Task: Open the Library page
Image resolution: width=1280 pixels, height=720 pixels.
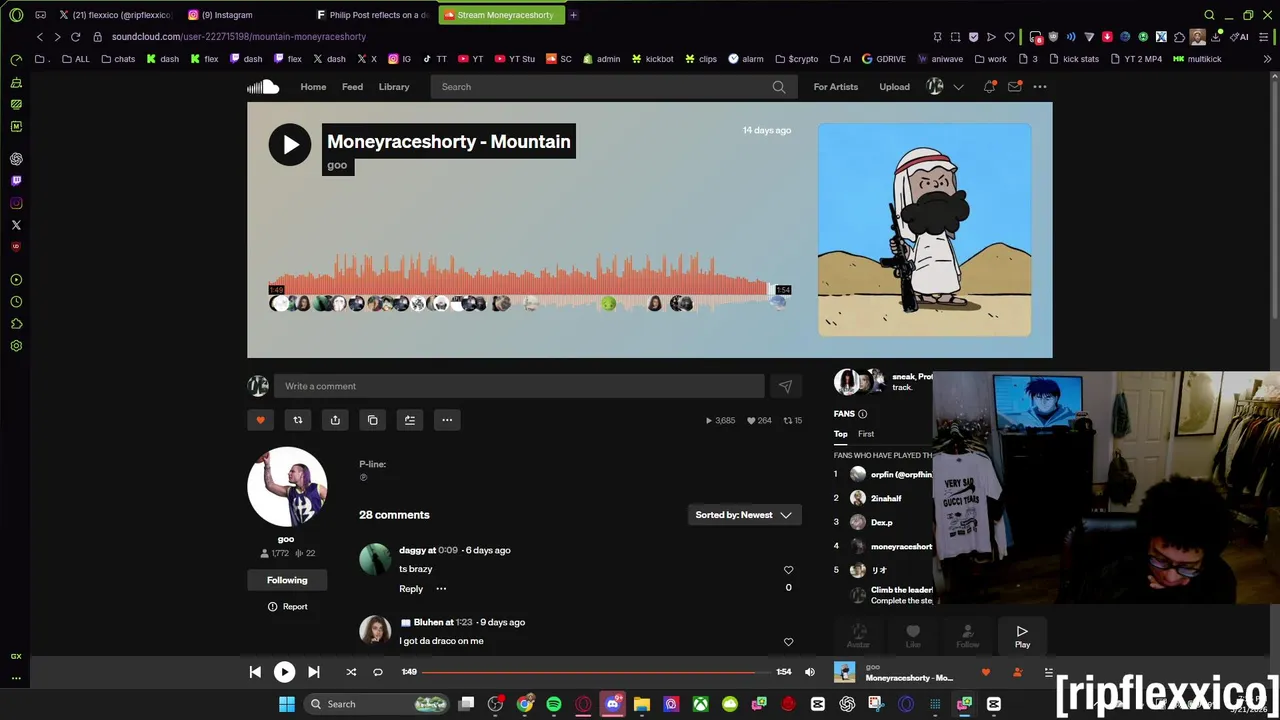Action: (x=394, y=87)
